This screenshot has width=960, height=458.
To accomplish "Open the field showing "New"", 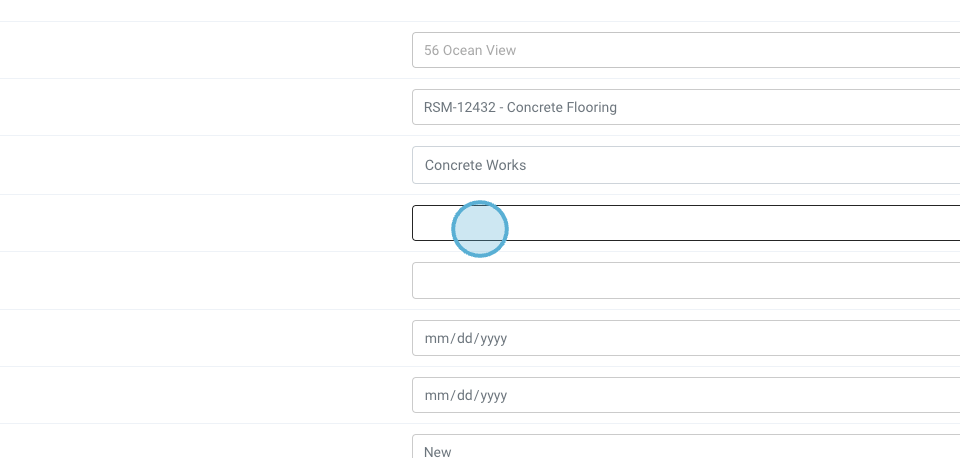I will coord(686,449).
